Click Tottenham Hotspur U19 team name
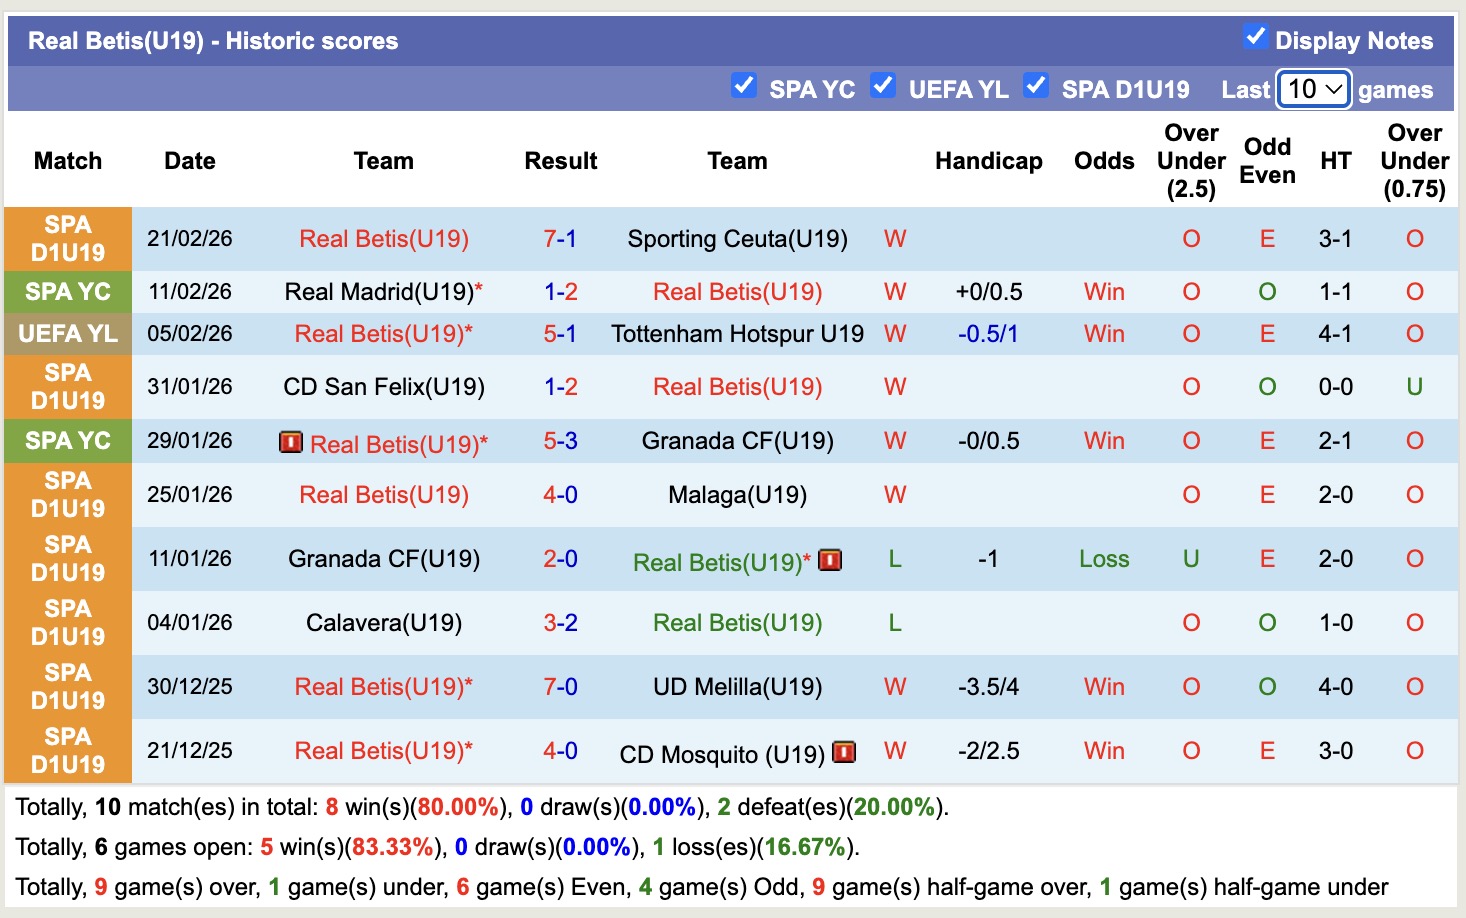 (737, 334)
